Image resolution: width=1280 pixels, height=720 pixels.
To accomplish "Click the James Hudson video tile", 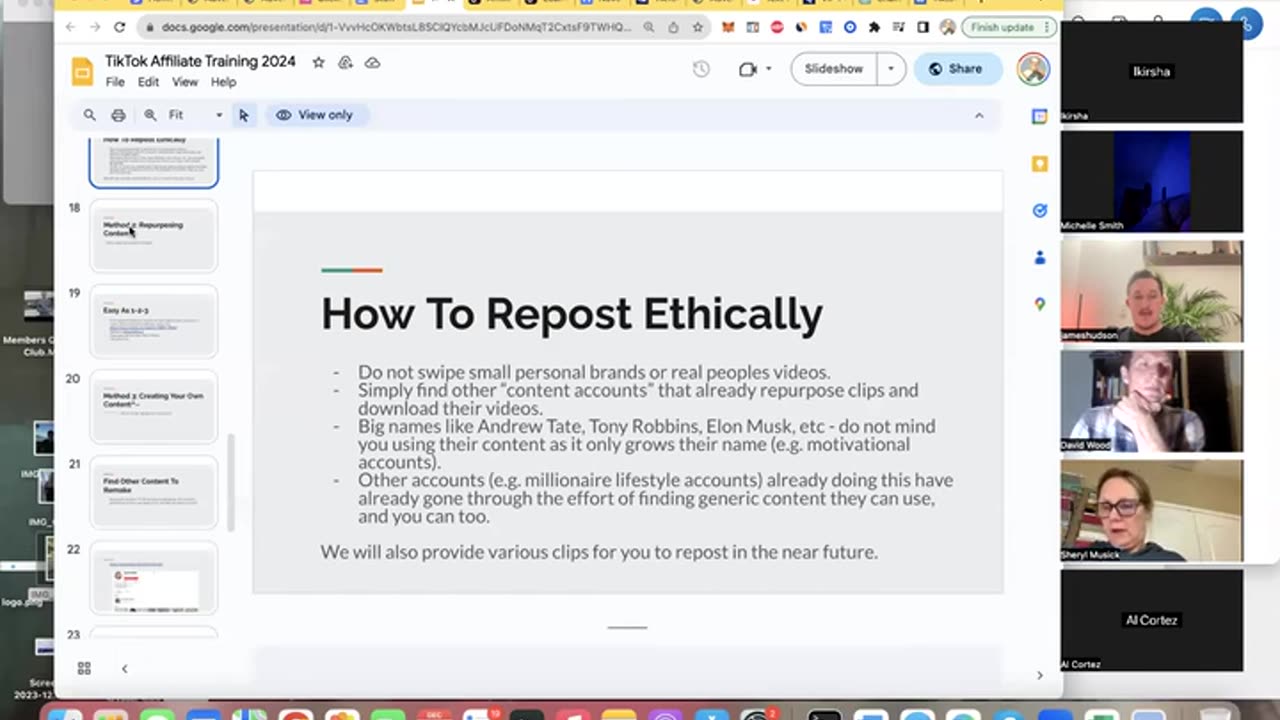I will (x=1152, y=291).
